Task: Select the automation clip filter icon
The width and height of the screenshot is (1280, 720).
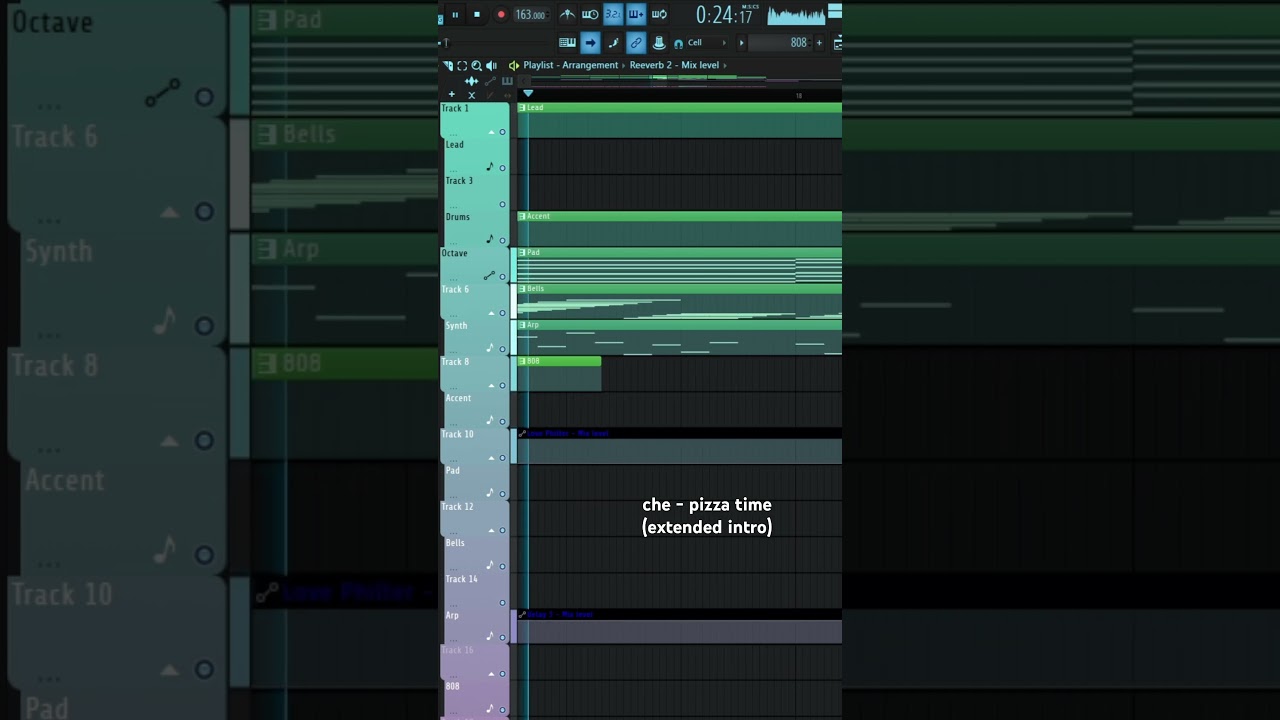Action: (490, 81)
